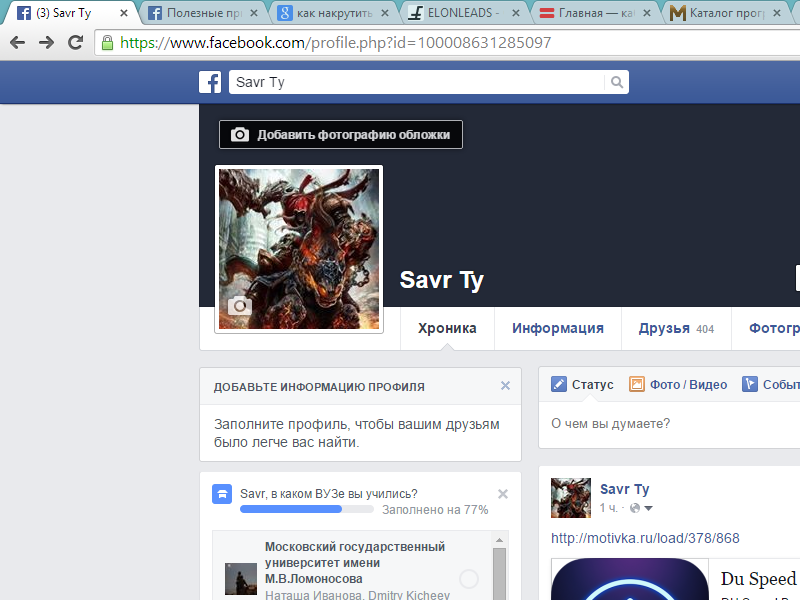Image resolution: width=800 pixels, height=600 pixels.
Task: Click Moscow university thumbnail image
Action: coord(241,579)
